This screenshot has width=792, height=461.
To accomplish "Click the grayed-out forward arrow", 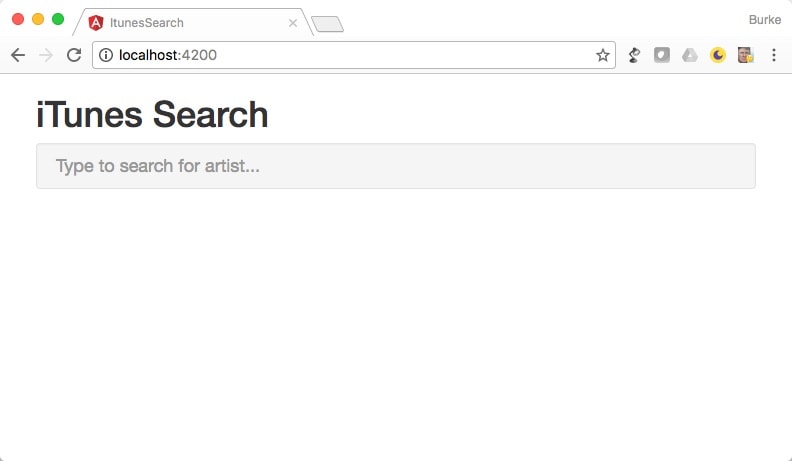I will click(x=46, y=55).
